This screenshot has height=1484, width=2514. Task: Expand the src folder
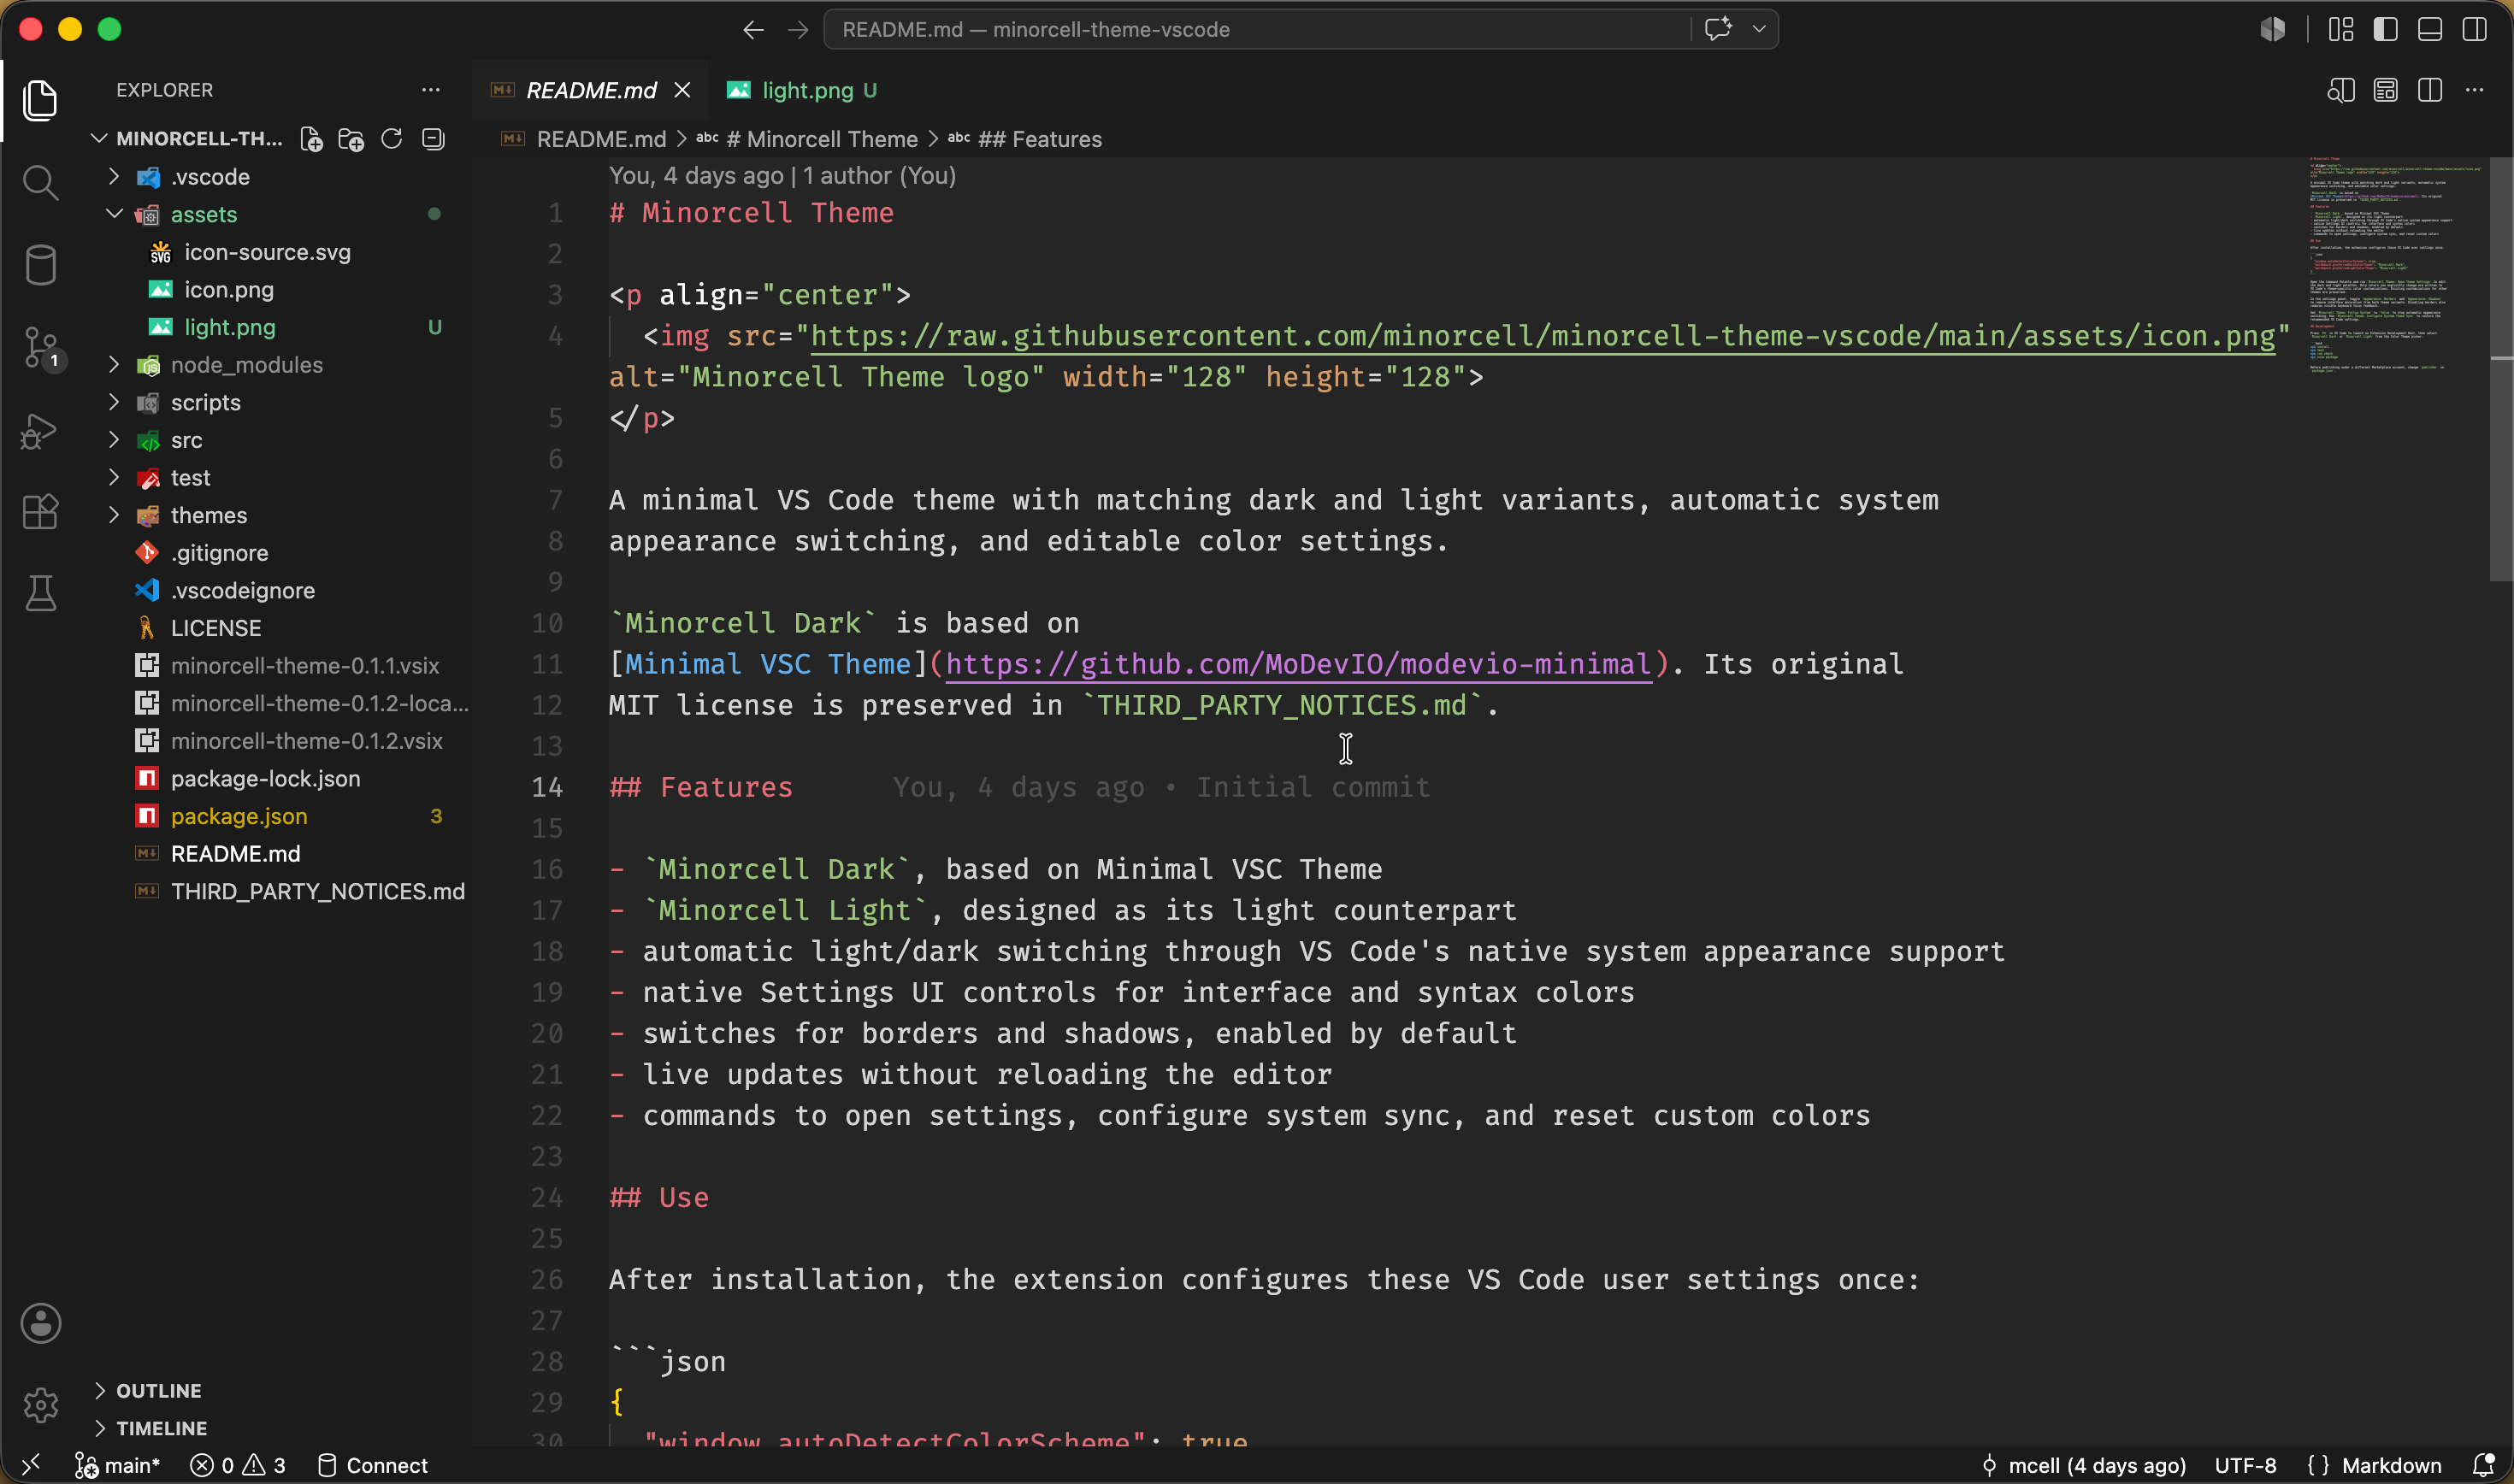(114, 440)
